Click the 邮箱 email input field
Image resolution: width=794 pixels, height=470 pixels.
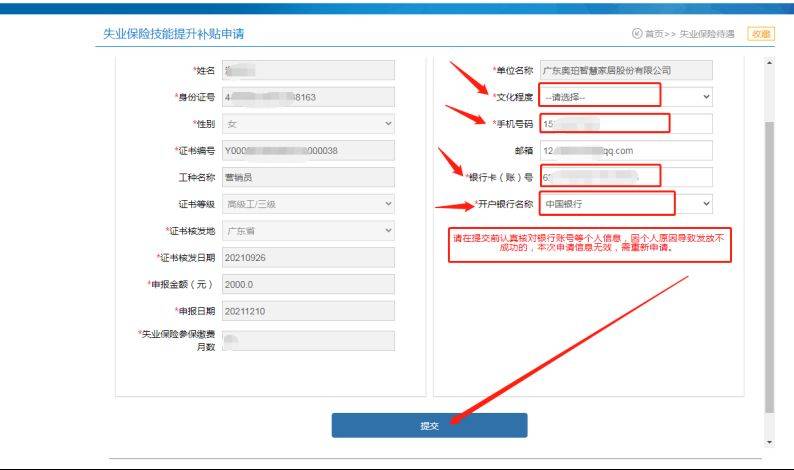click(x=625, y=151)
